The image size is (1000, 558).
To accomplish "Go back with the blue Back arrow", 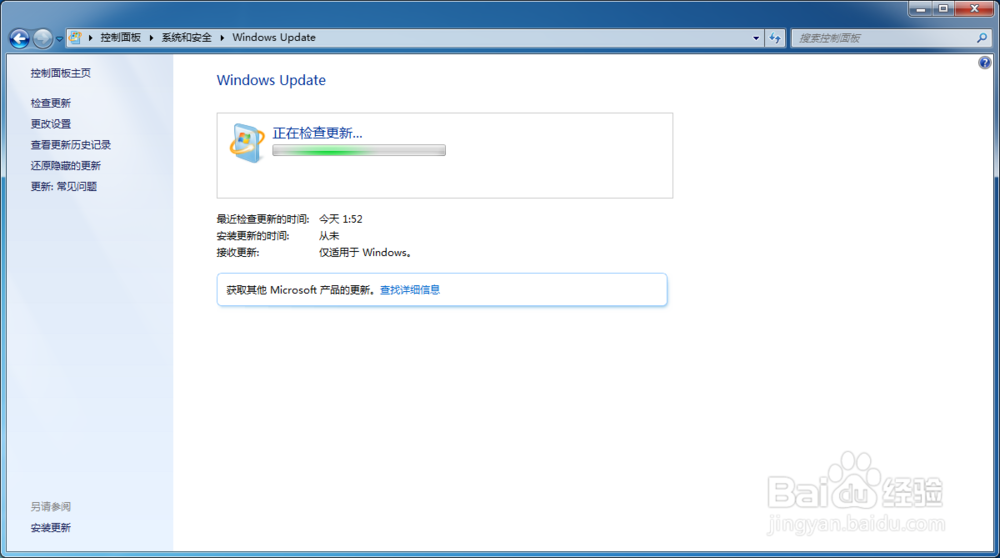I will (x=19, y=38).
